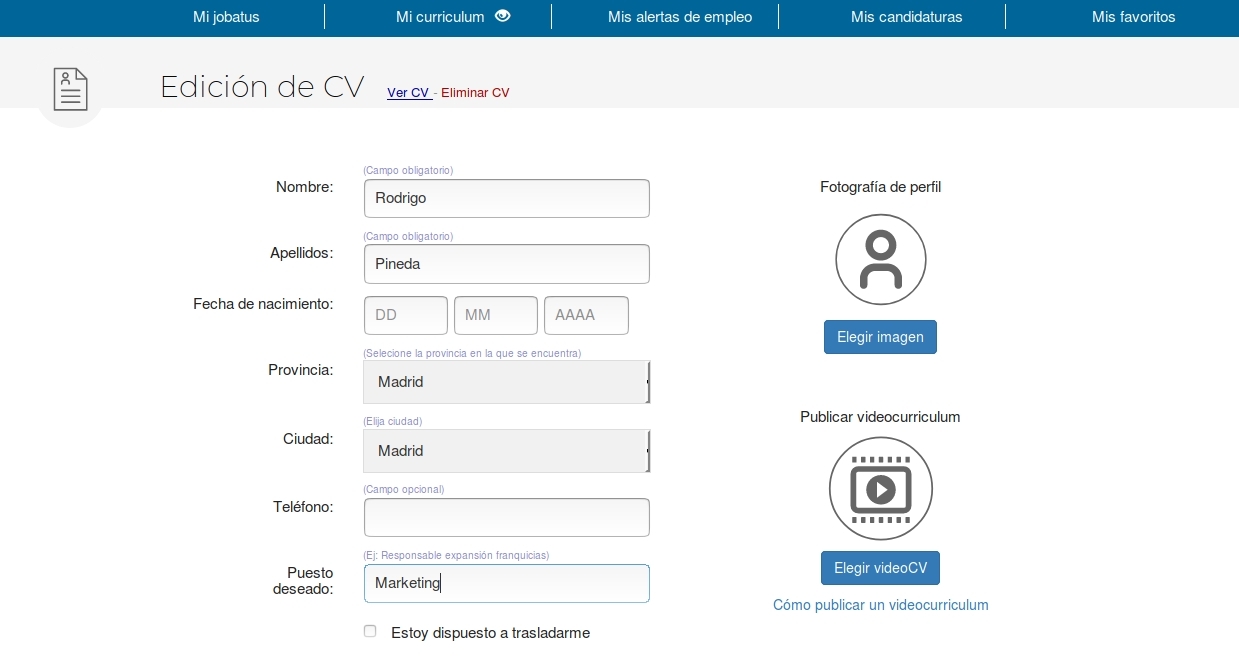Image resolution: width=1239 pixels, height=661 pixels.
Task: Open the Cómo publicar un videocurriculum link
Action: point(880,605)
